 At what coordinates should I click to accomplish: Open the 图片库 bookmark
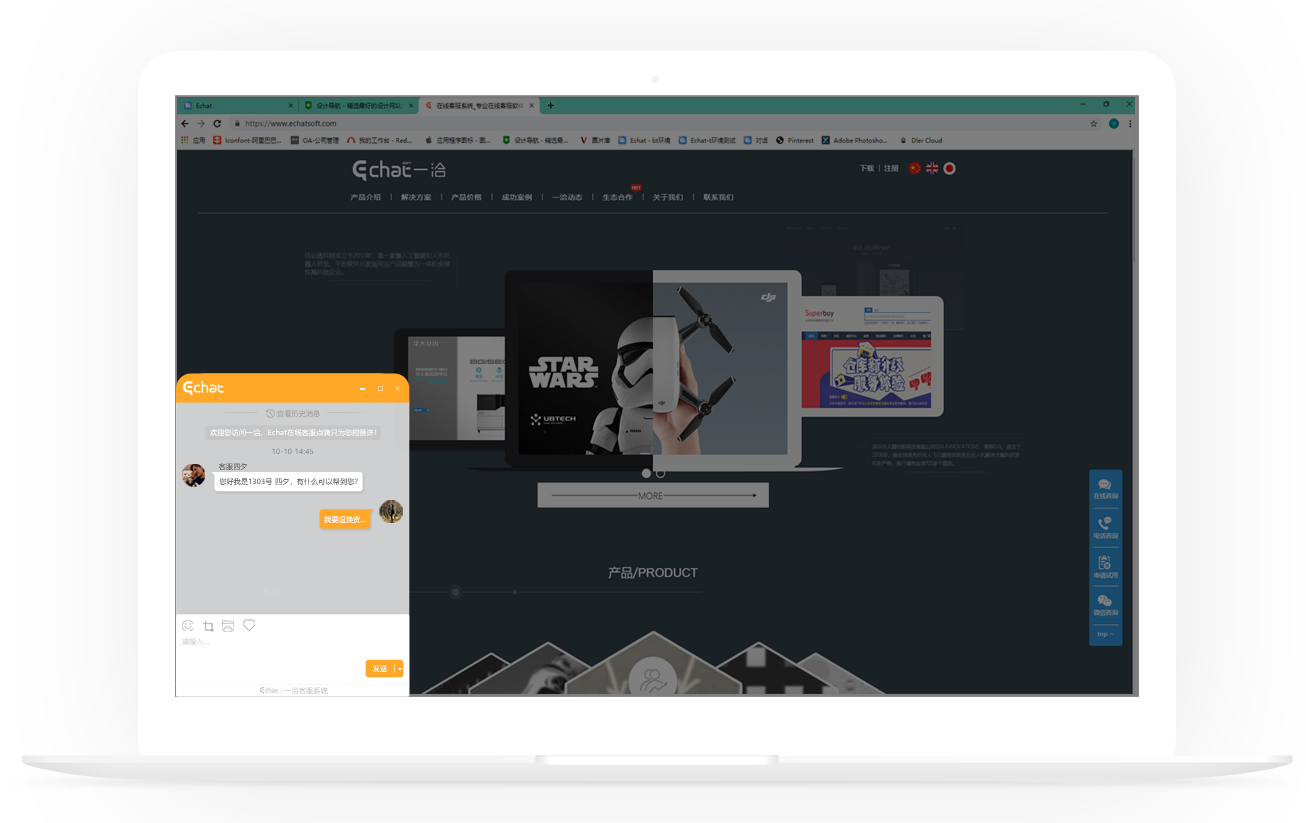(x=595, y=140)
